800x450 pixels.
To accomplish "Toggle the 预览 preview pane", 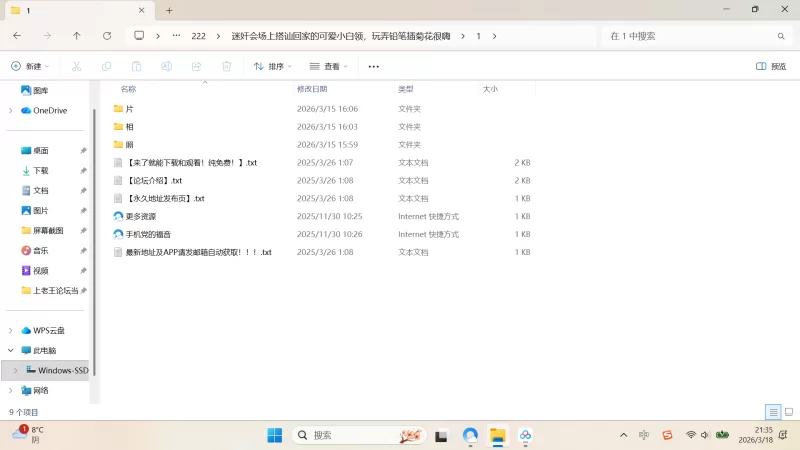I will tap(770, 66).
